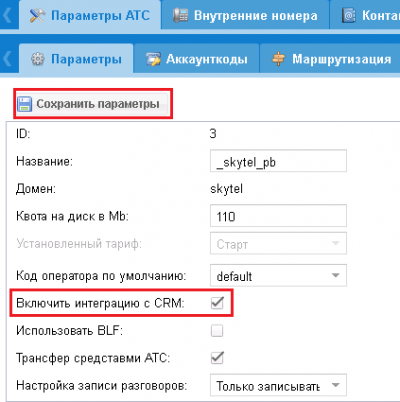This screenshot has height=402, width=400.
Task: Expand the Настройка записи разговоров dropdown
Action: [x=278, y=385]
